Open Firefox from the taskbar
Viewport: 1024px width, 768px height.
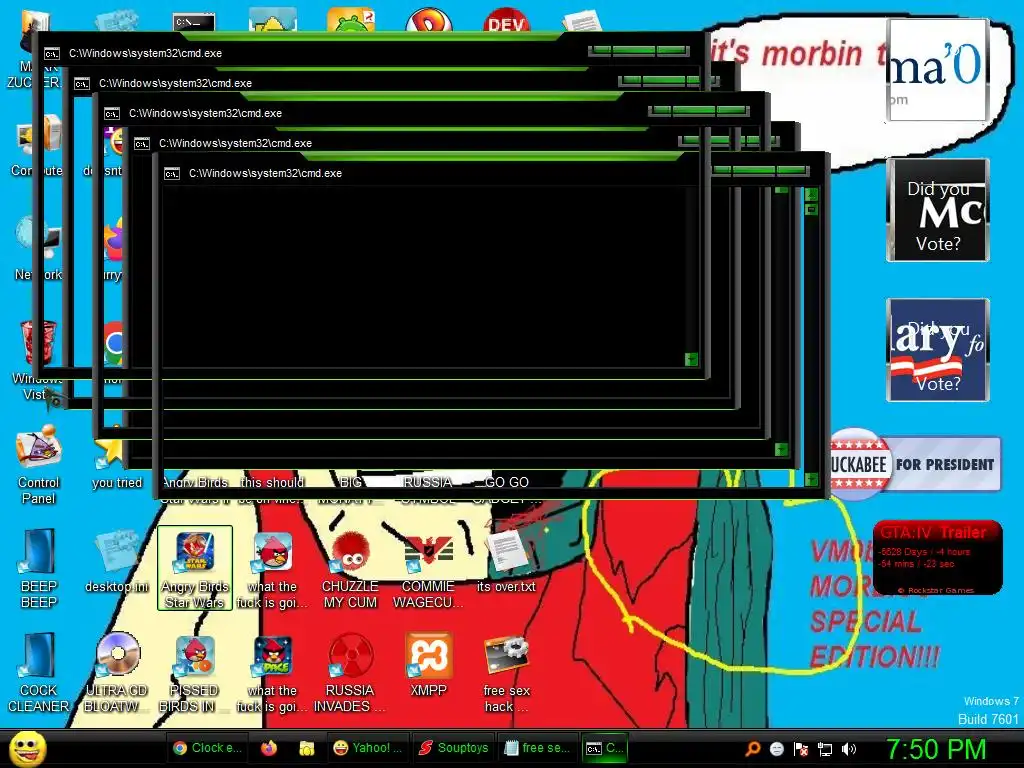(268, 748)
